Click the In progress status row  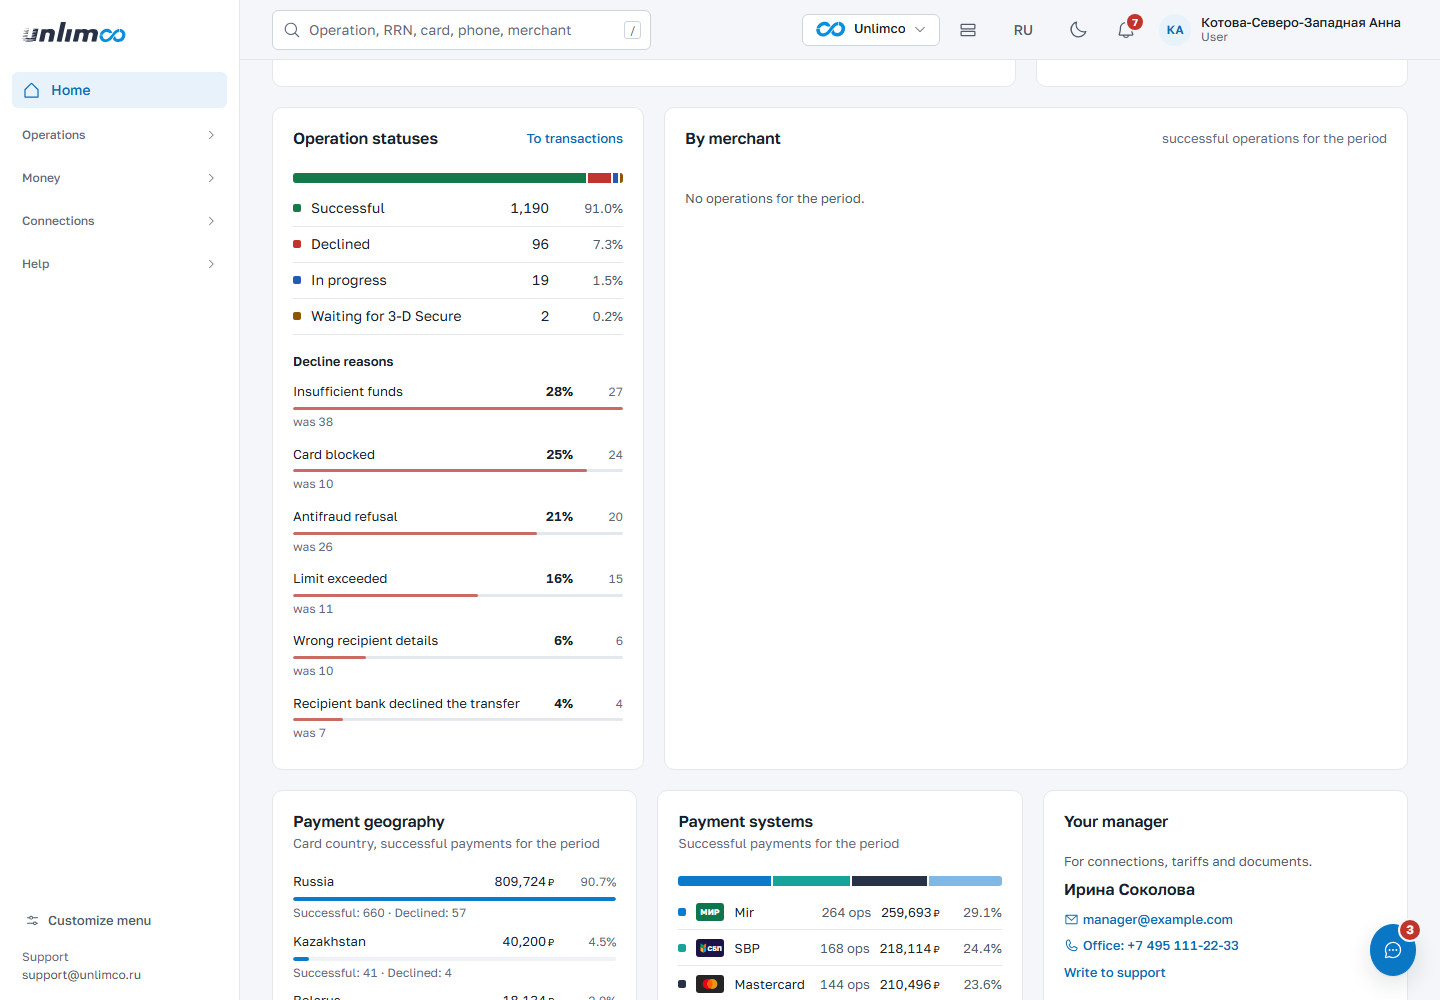tap(458, 281)
